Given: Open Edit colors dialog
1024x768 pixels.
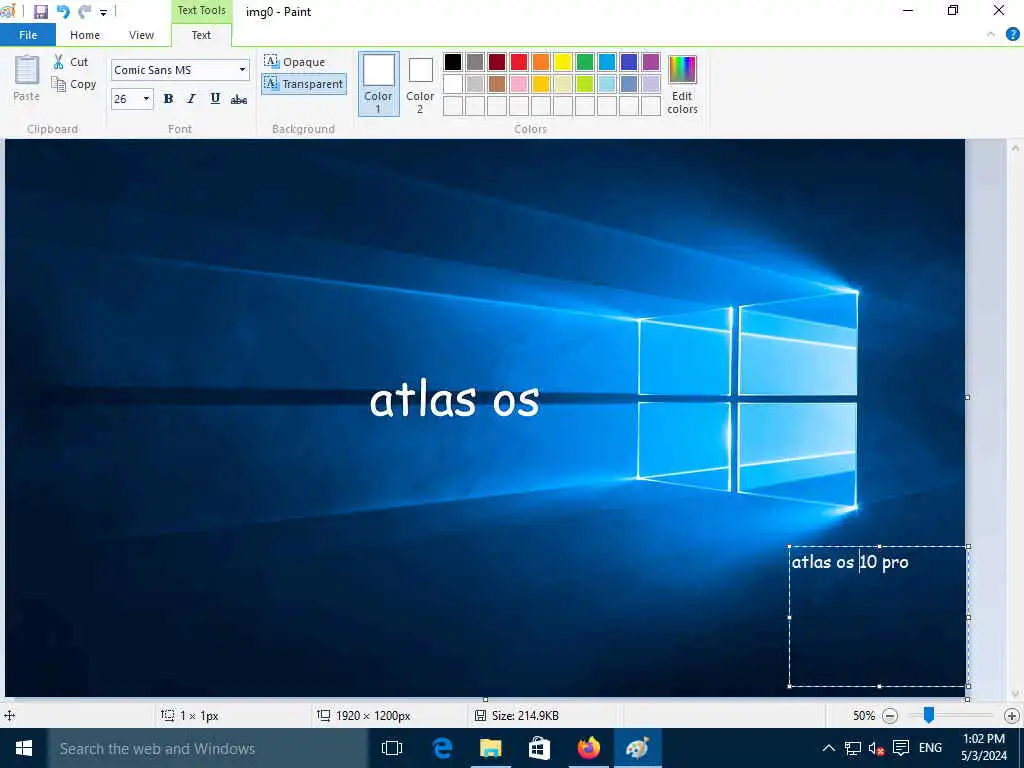Looking at the screenshot, I should 682,85.
